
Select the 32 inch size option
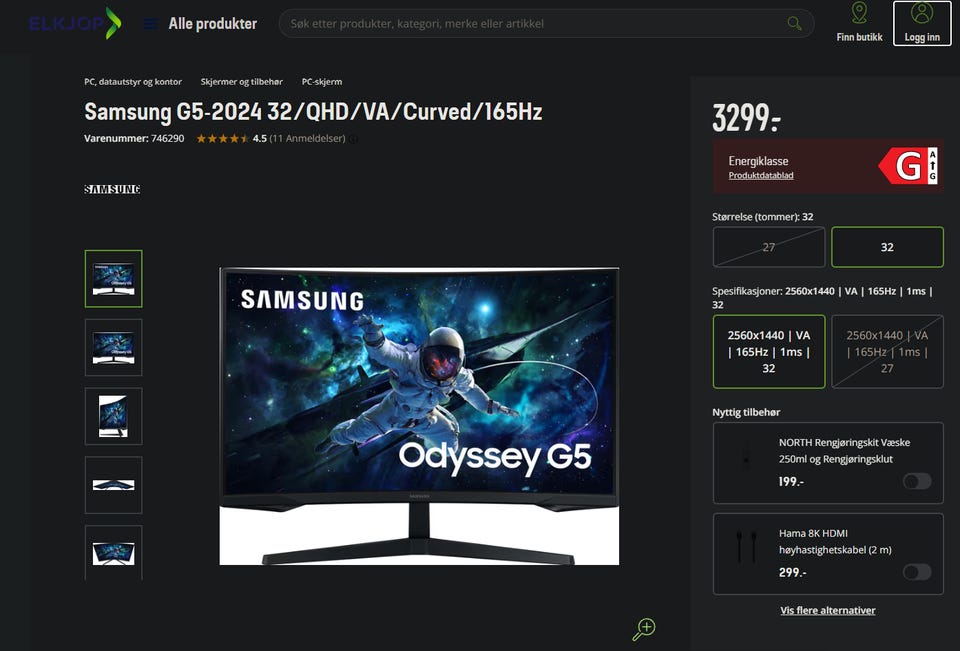[x=887, y=247]
